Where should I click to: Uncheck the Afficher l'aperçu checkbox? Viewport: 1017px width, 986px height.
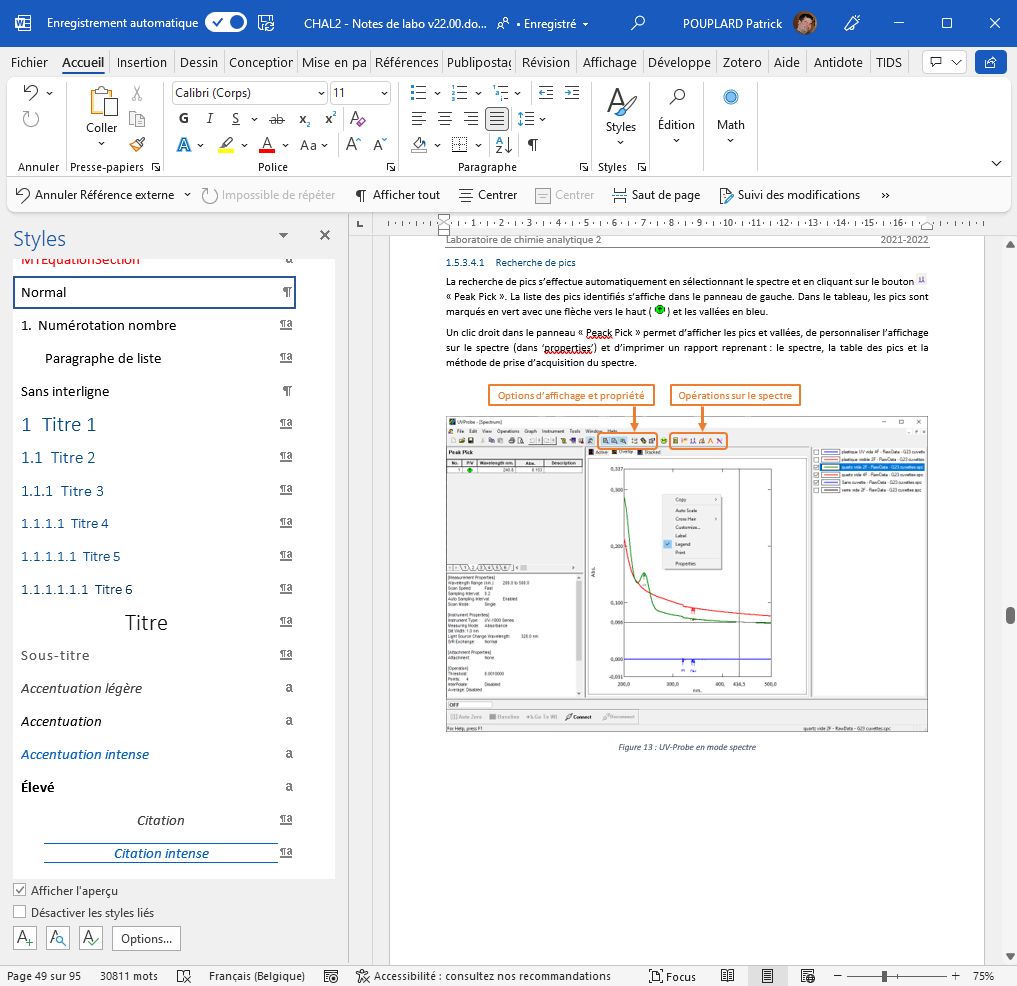(x=20, y=890)
